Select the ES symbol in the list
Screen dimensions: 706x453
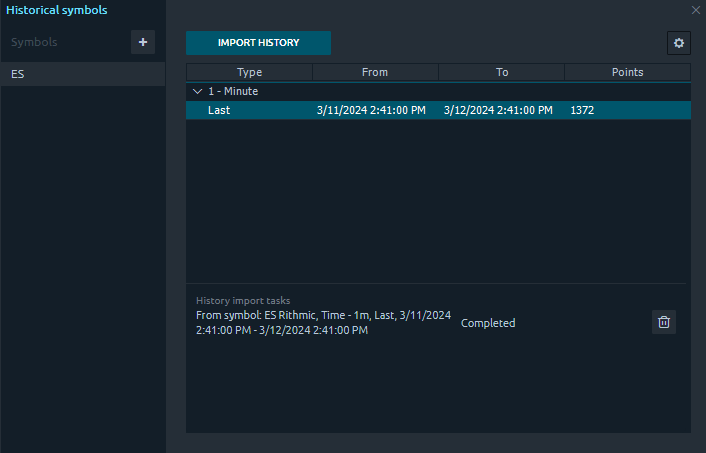pyautogui.click(x=82, y=74)
